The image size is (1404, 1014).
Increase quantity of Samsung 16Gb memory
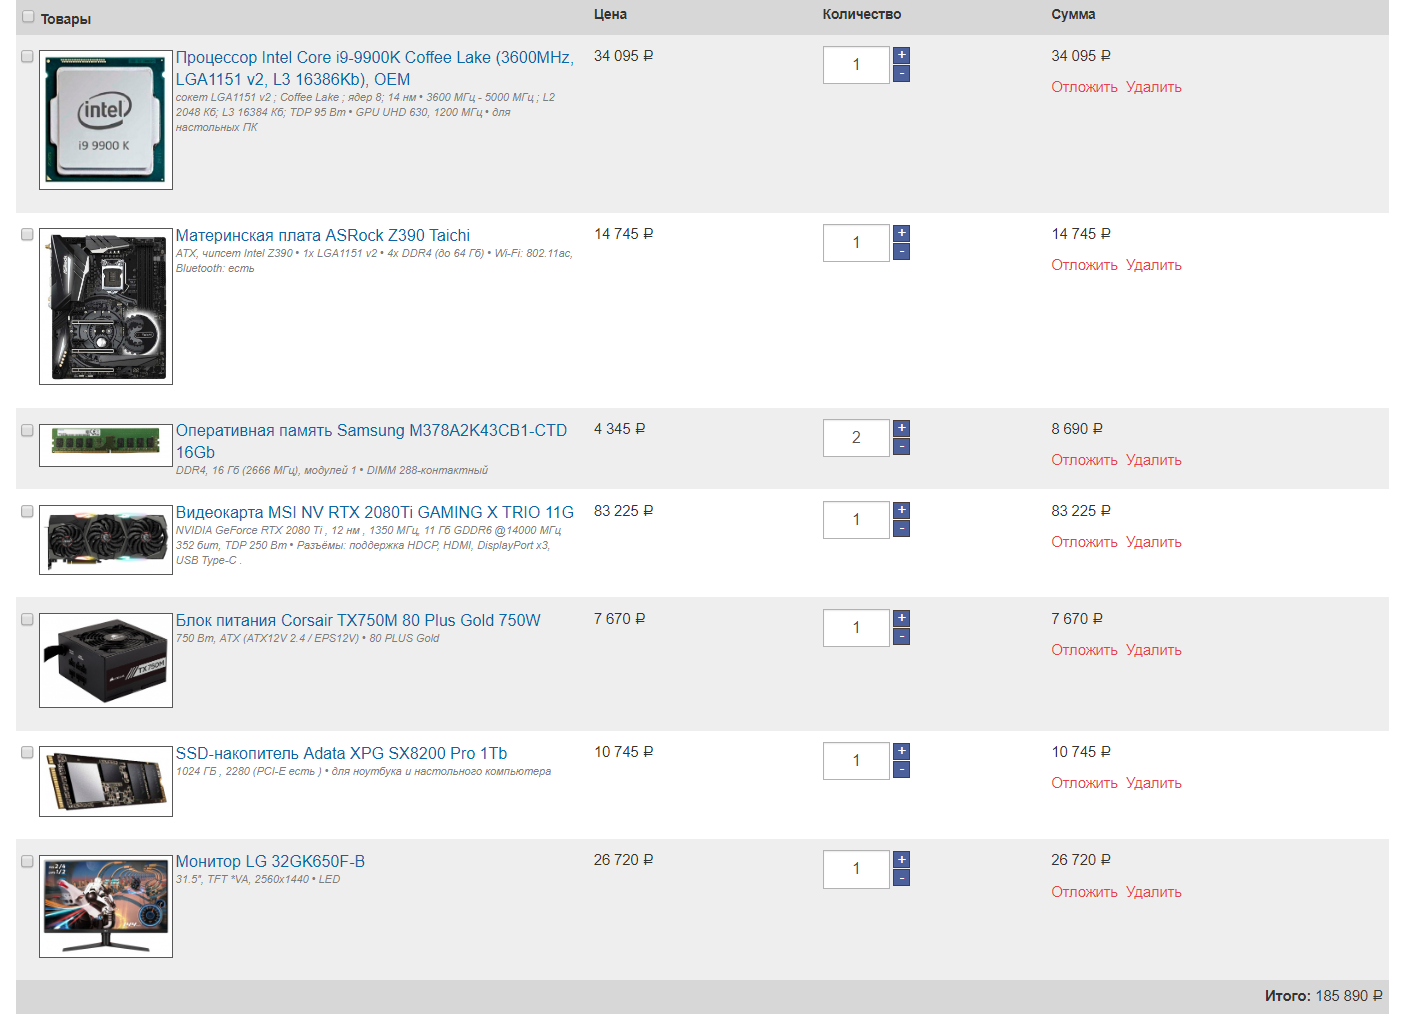tap(901, 428)
